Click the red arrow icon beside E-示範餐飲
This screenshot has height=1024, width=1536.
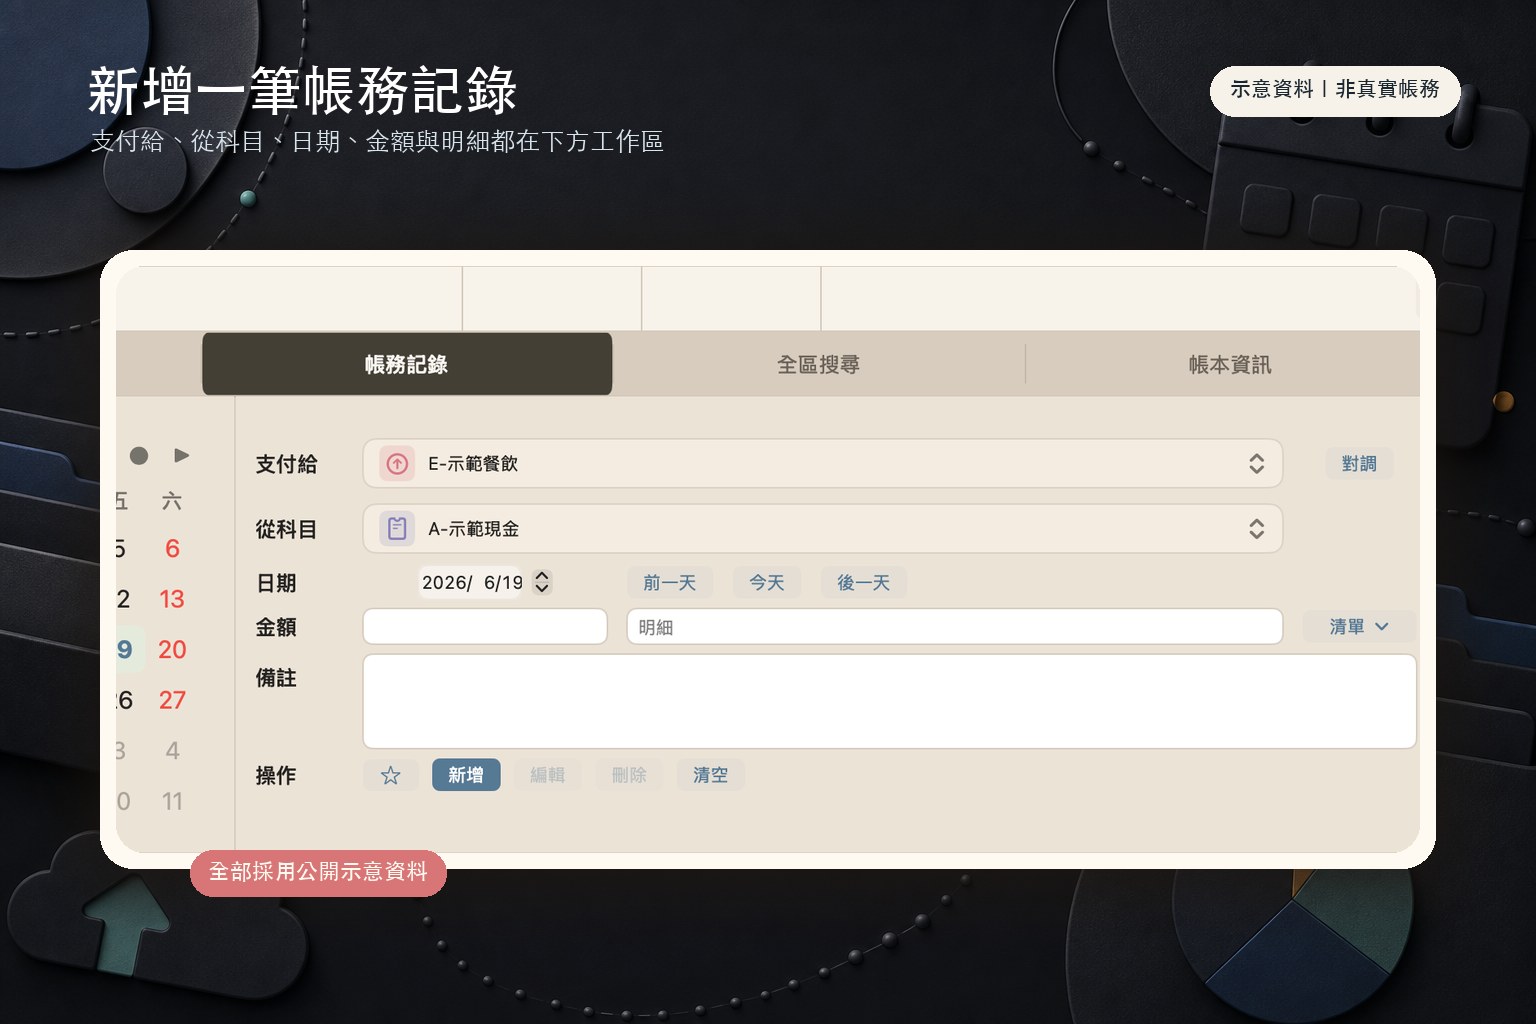[x=397, y=464]
